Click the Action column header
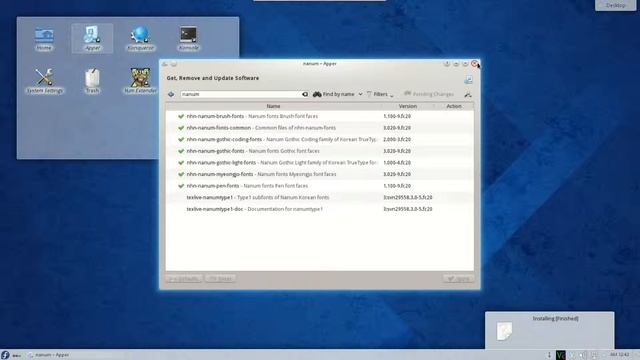Screen dimensions: 640x360 point(453,106)
